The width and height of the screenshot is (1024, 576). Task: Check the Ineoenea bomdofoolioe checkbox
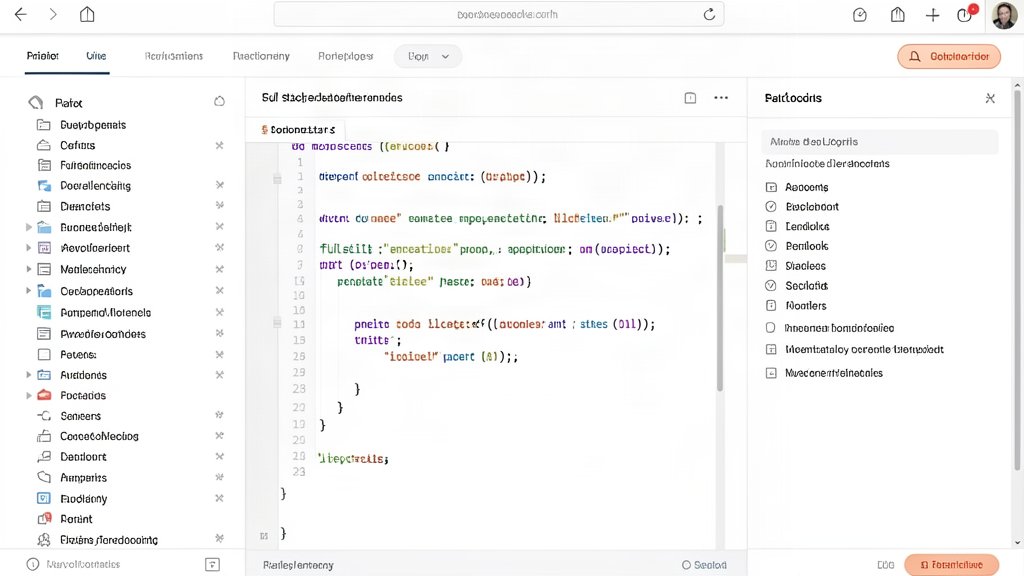(771, 328)
